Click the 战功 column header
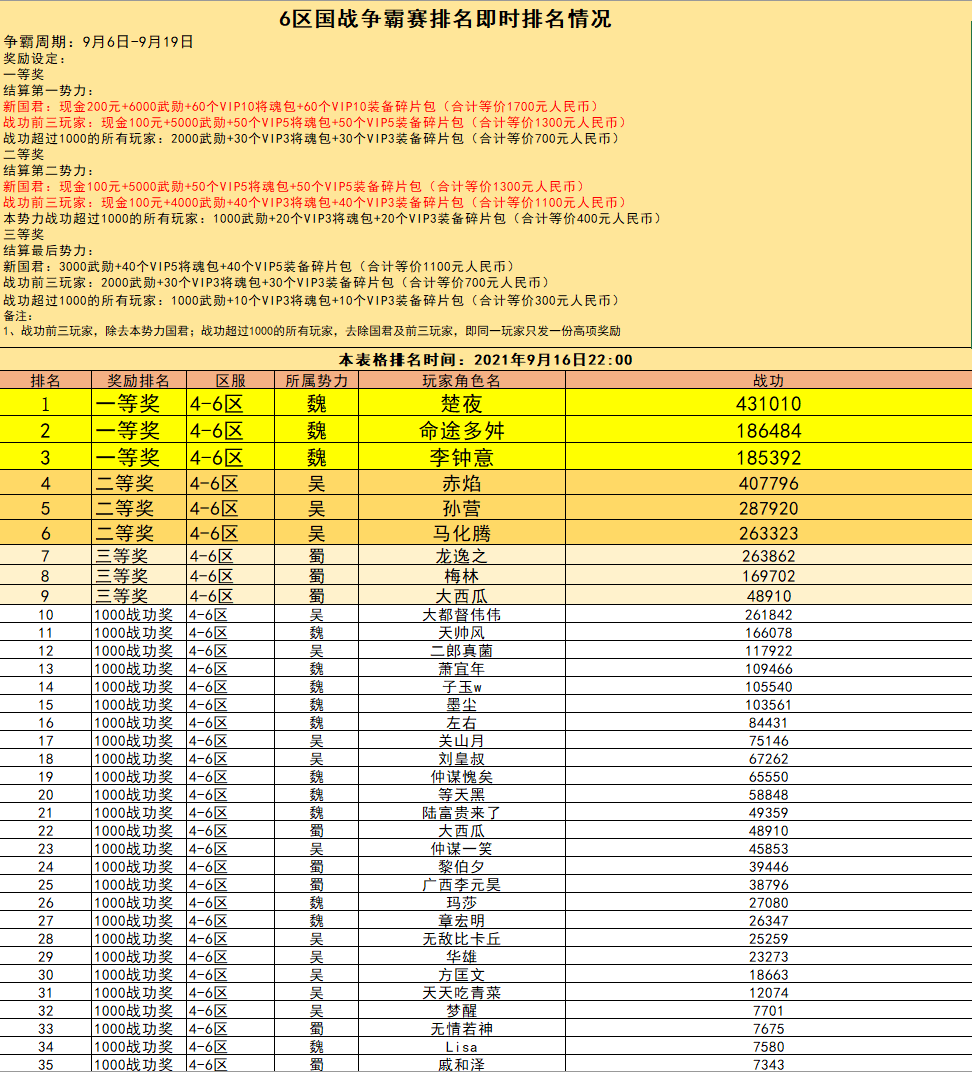This screenshot has width=972, height=1072. pos(768,380)
